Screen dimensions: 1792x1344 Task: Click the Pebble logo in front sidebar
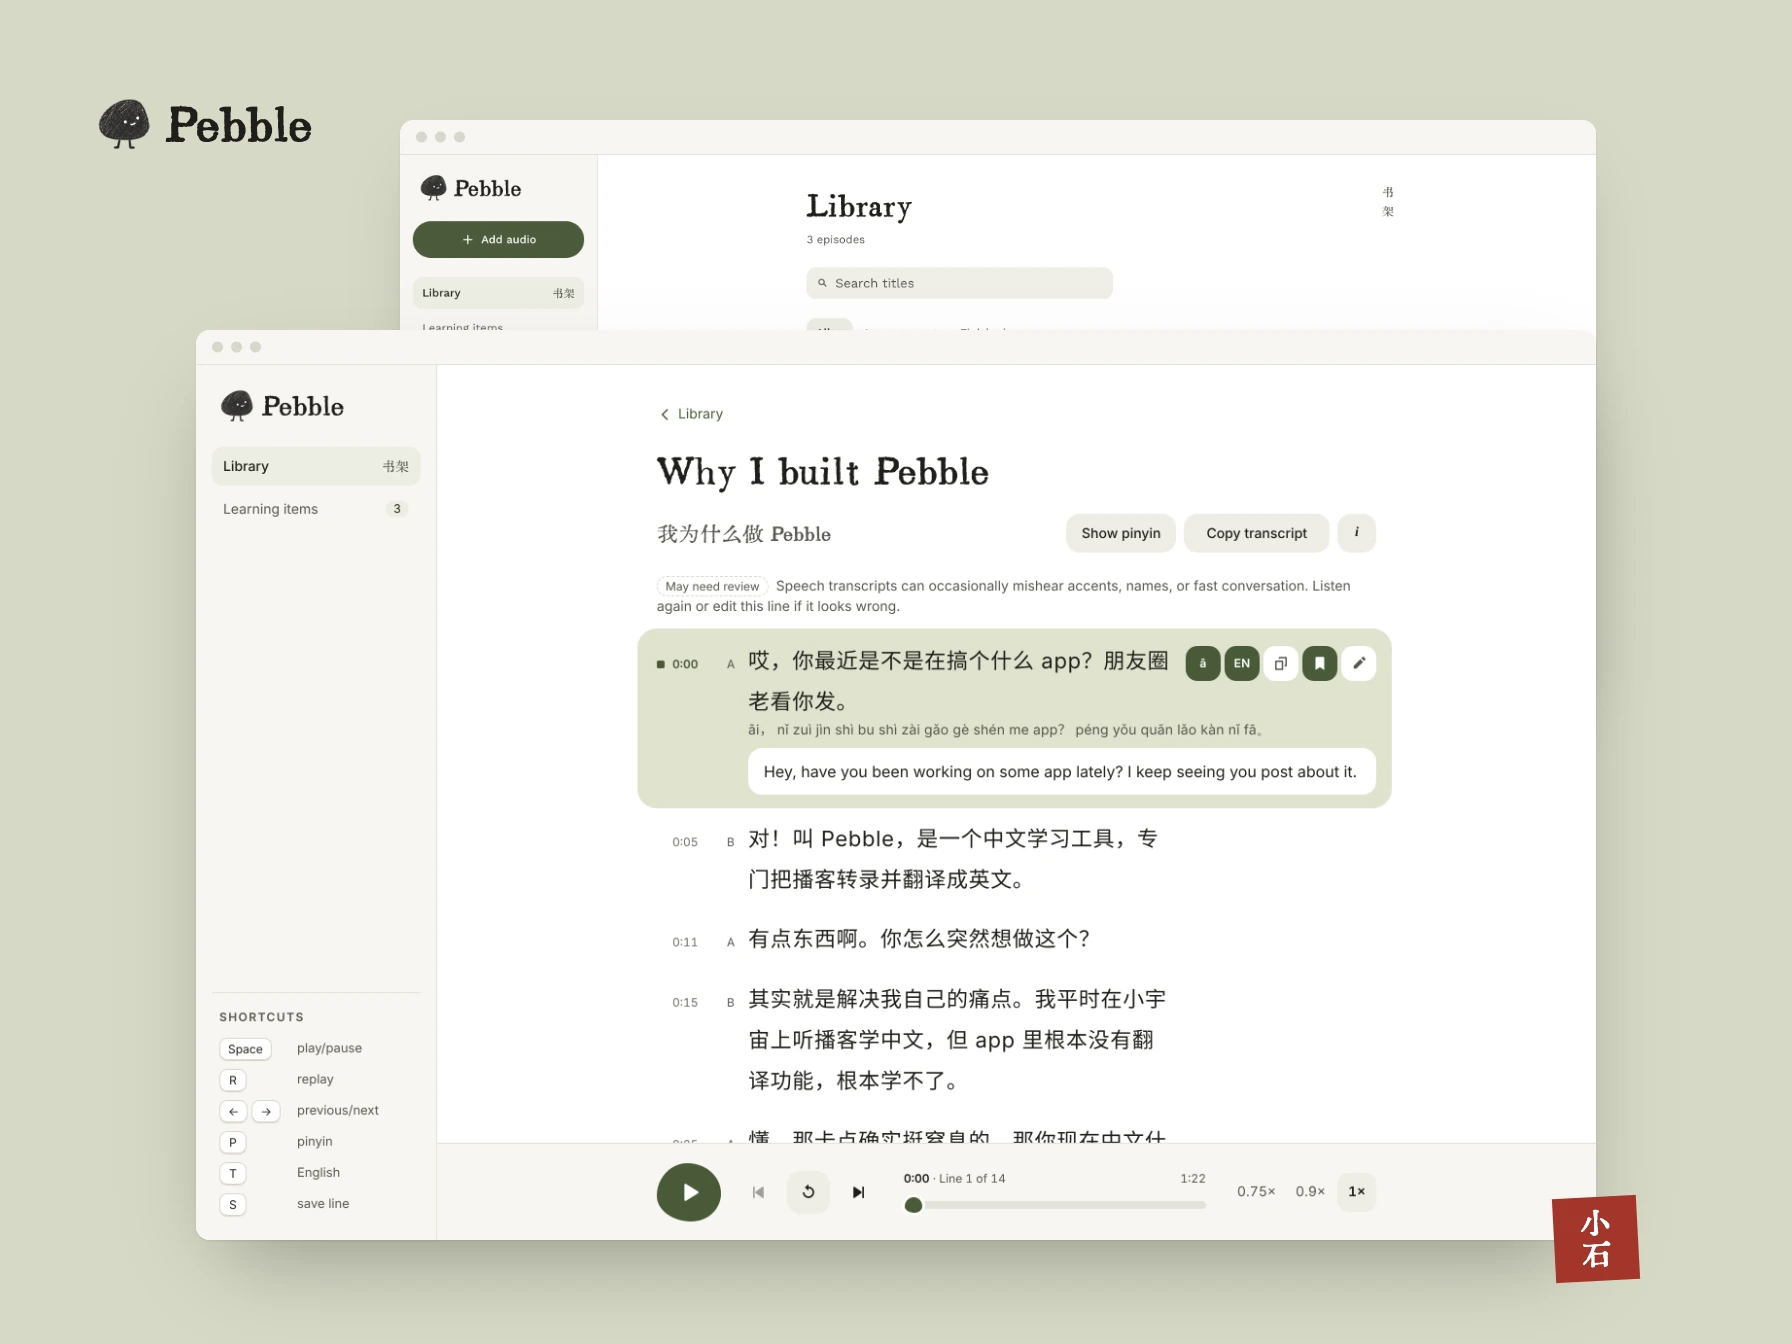point(282,406)
